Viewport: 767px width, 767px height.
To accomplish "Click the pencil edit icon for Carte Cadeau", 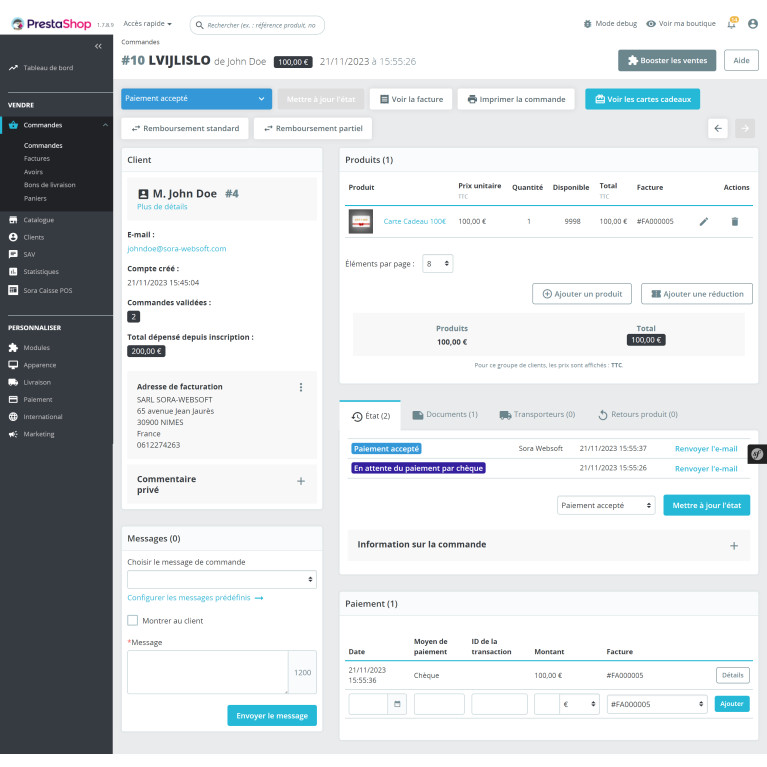I will (x=703, y=221).
